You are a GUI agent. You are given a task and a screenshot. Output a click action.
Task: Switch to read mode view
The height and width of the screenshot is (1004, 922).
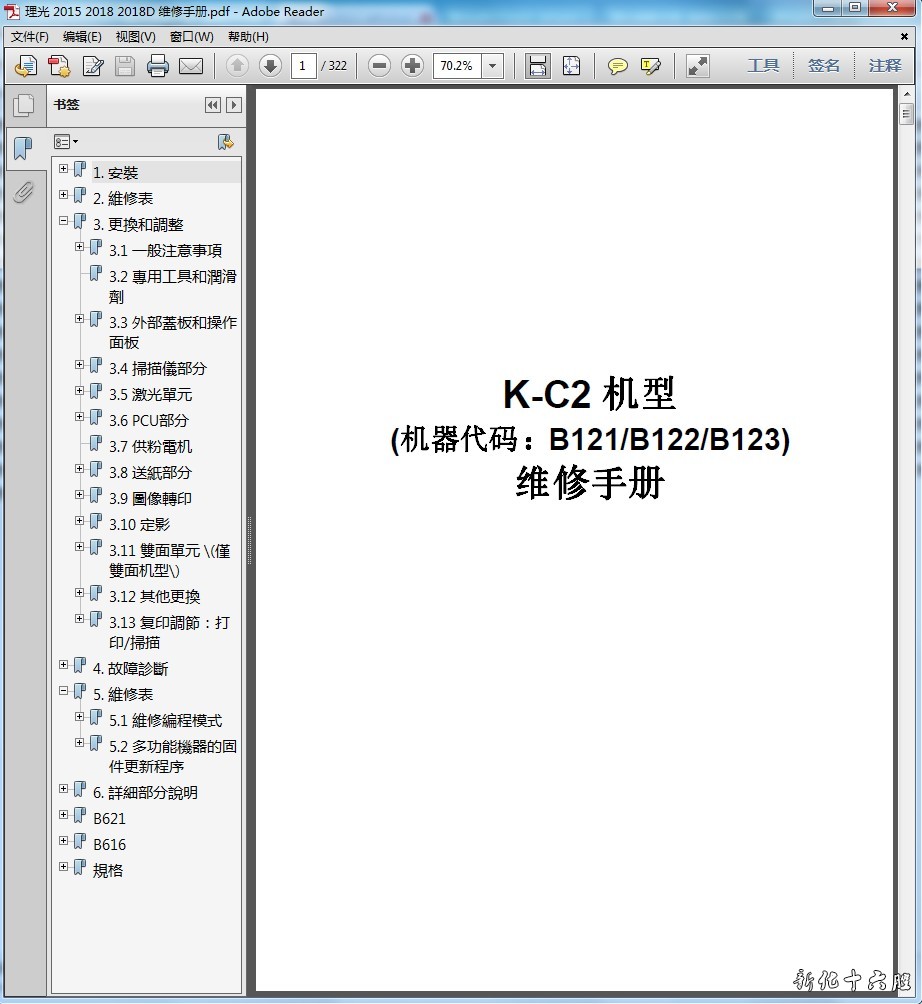[x=698, y=66]
